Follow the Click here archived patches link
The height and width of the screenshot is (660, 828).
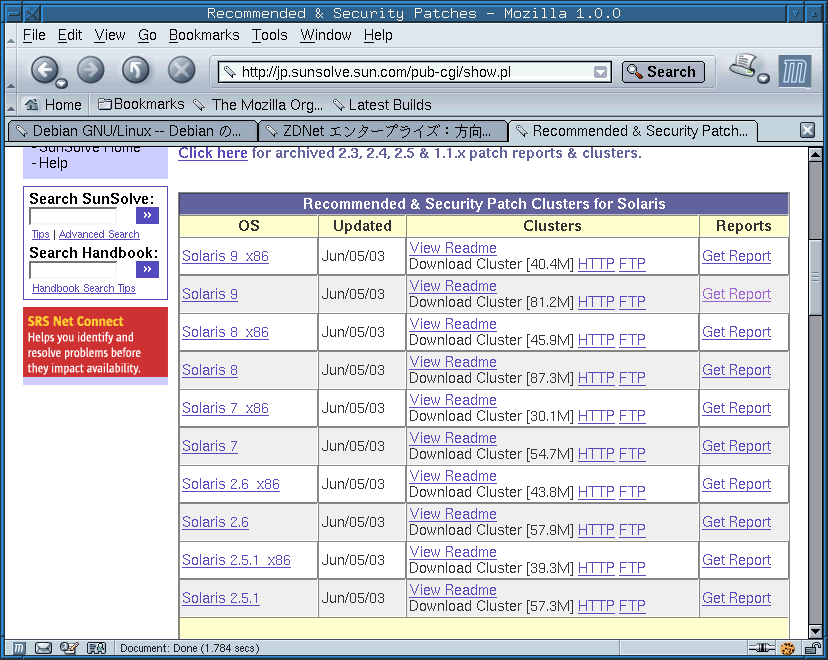pyautogui.click(x=213, y=153)
